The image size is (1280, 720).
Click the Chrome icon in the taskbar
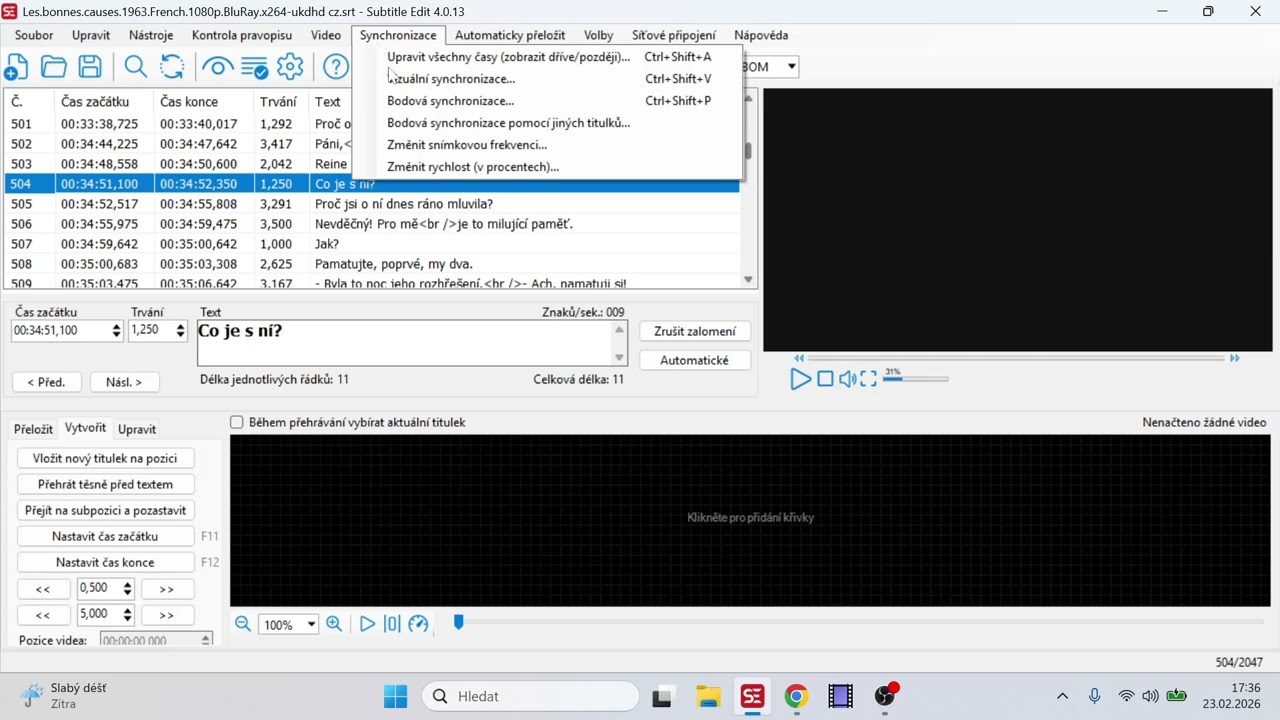(796, 696)
